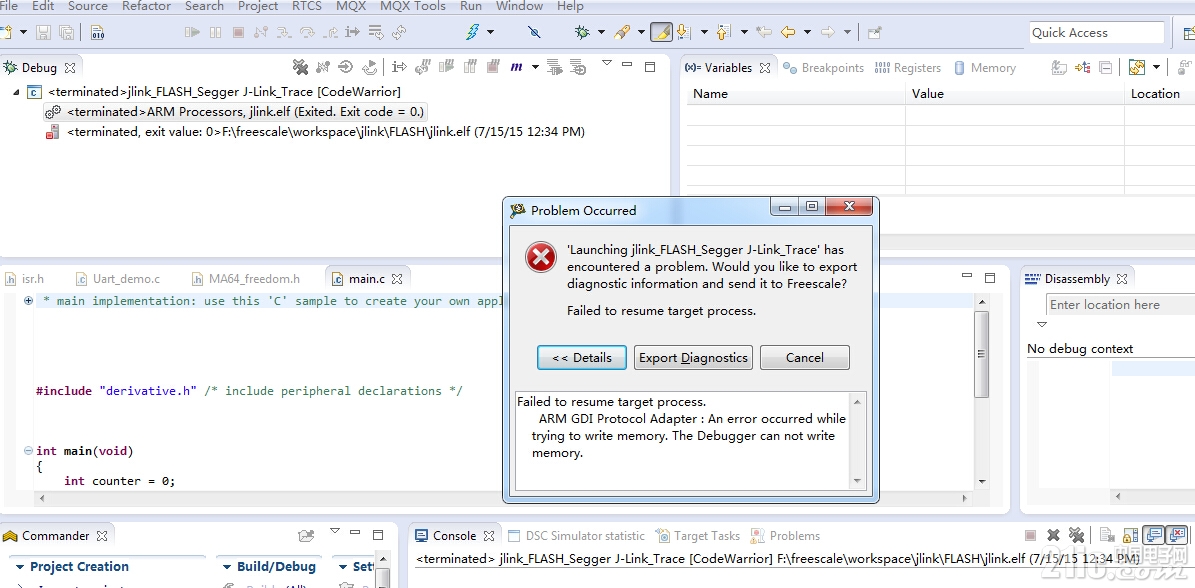
Task: Click the Save All toolbar icon
Action: pos(66,33)
